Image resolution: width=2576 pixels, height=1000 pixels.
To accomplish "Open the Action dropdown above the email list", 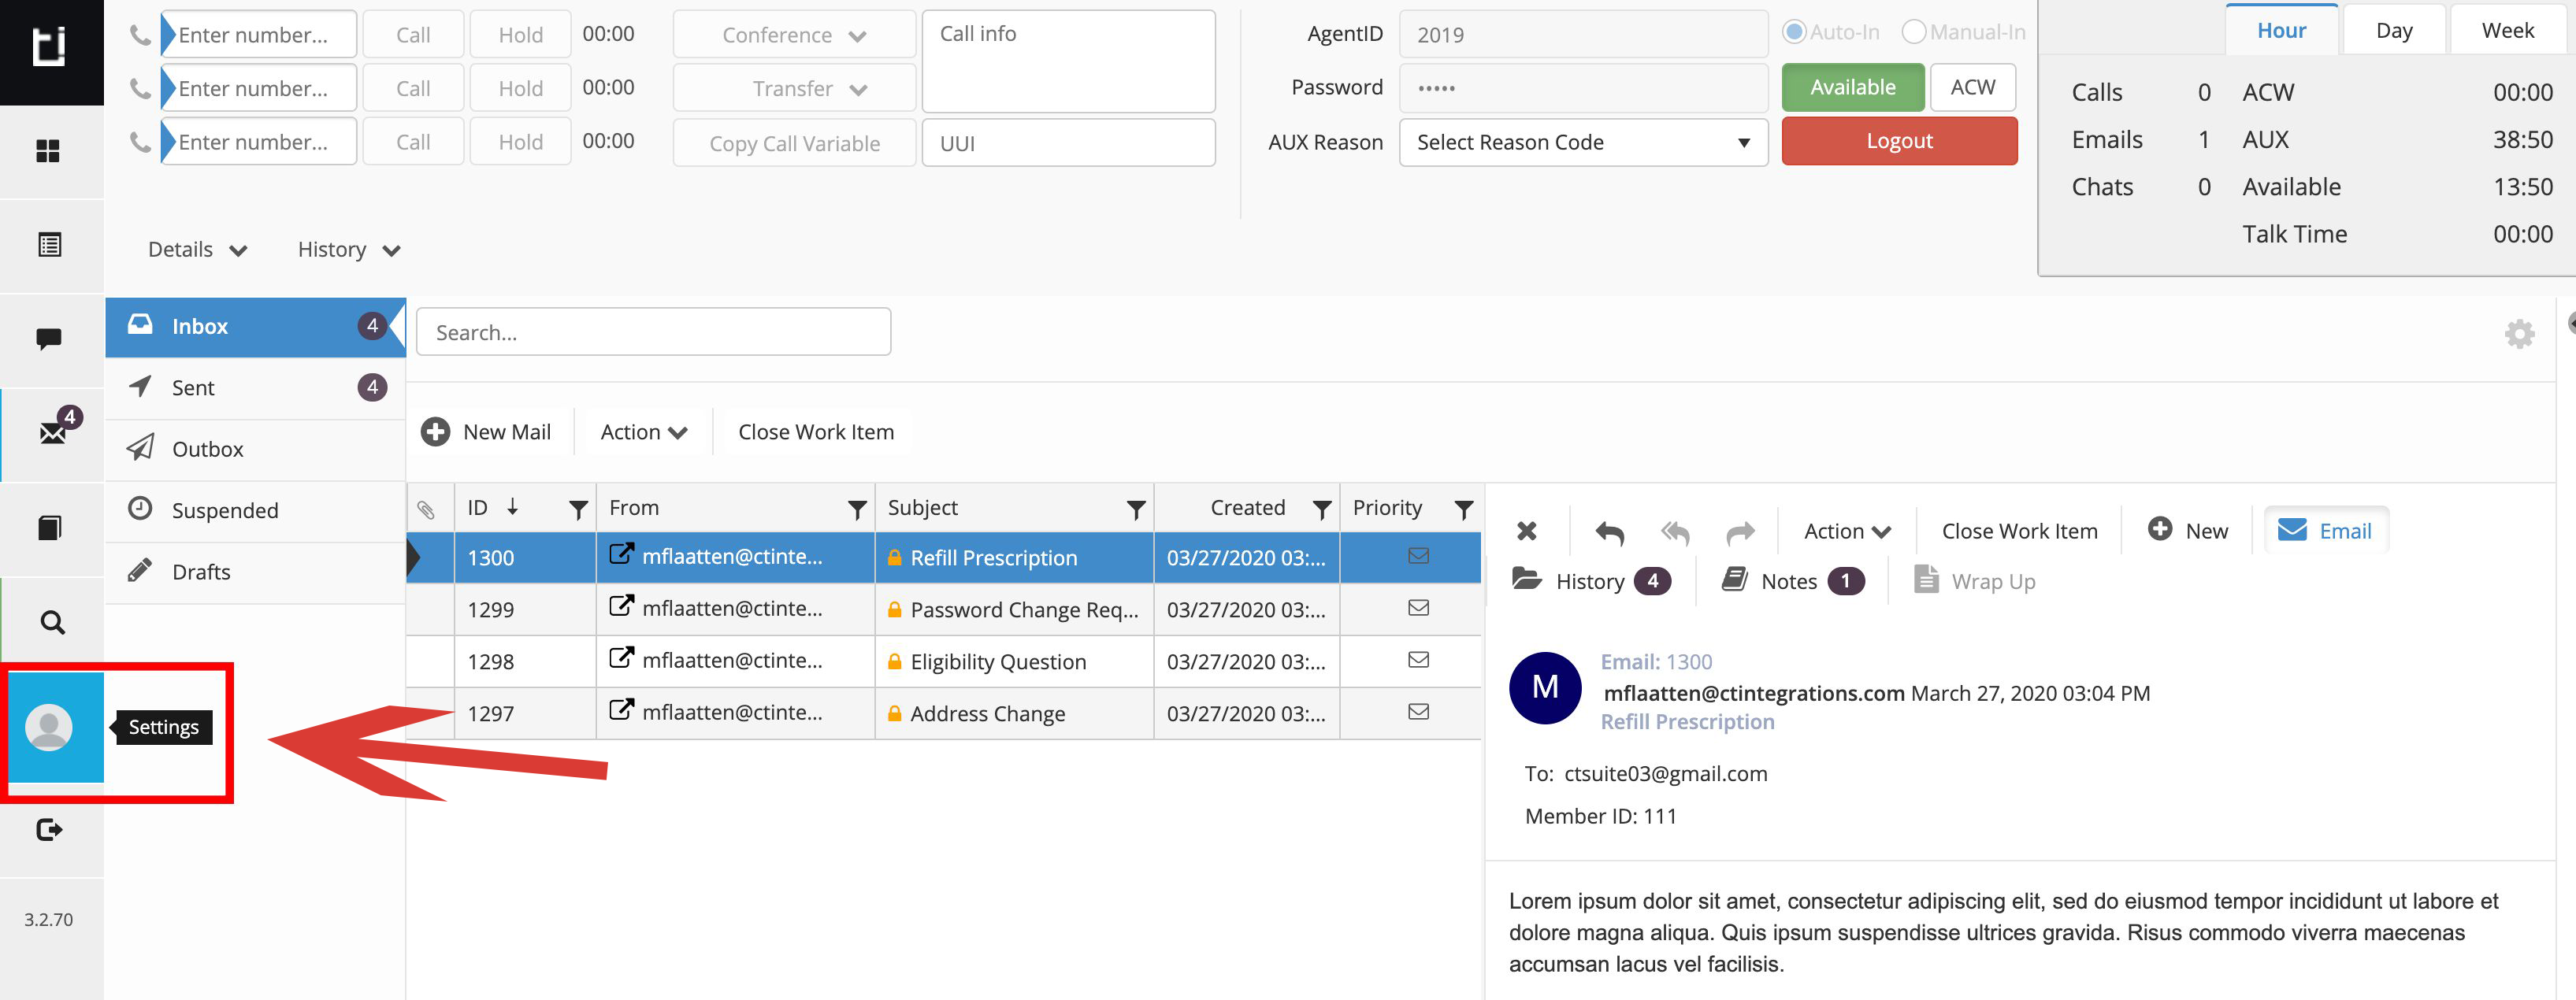I will (x=643, y=432).
